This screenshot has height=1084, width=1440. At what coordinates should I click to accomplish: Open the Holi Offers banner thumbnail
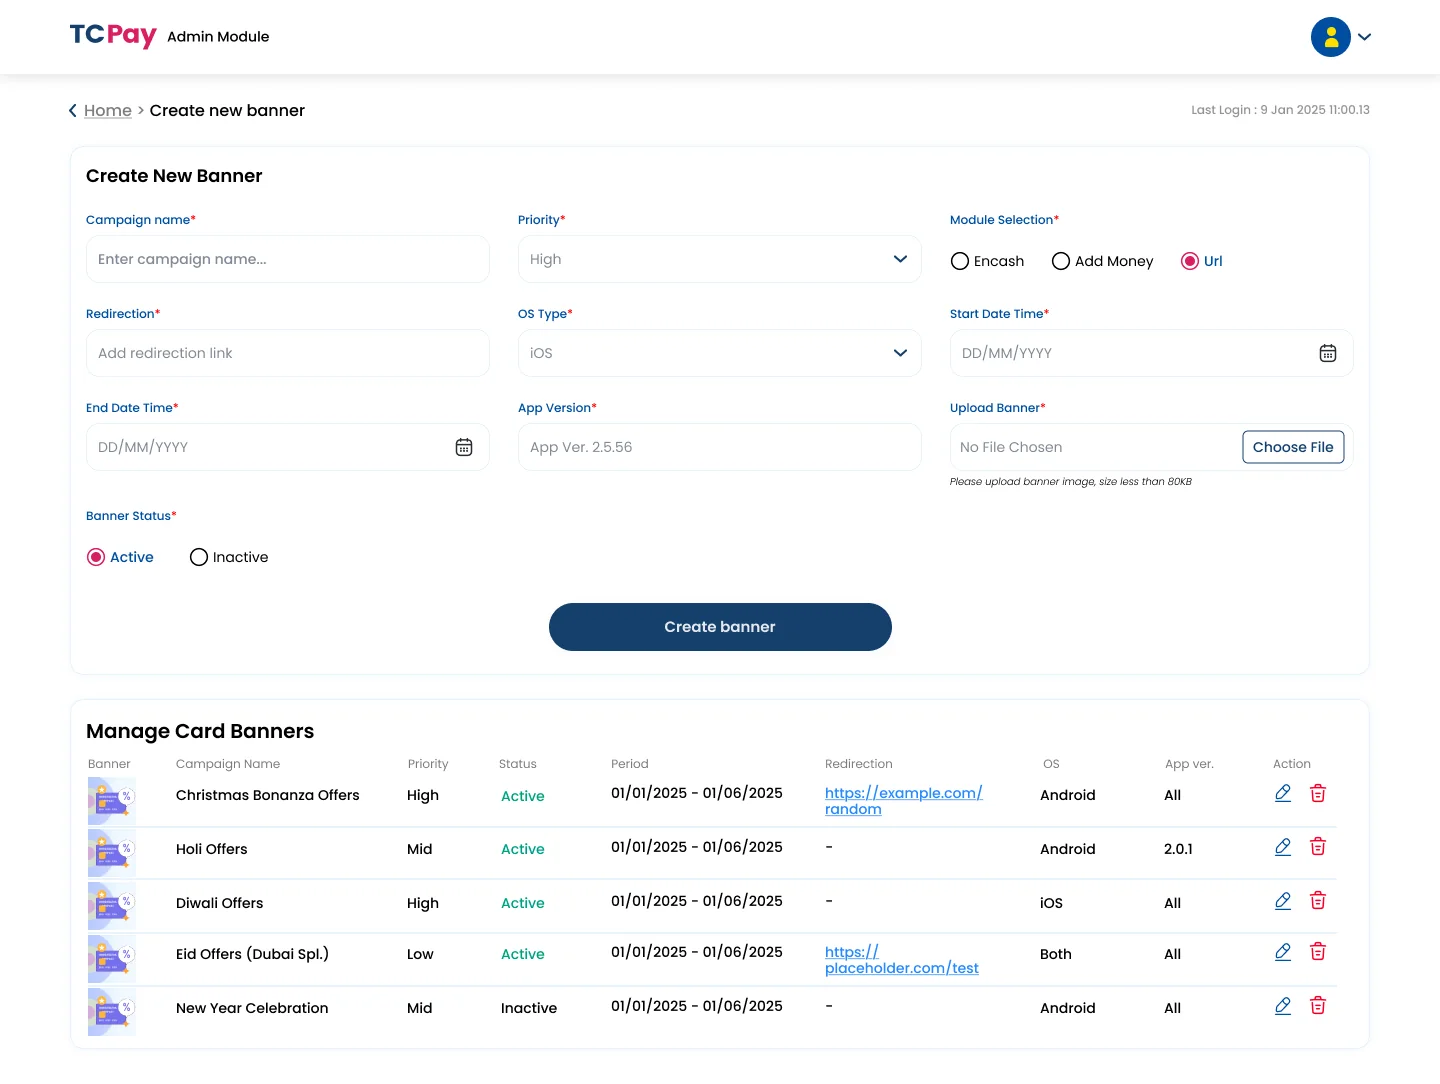[x=112, y=853]
